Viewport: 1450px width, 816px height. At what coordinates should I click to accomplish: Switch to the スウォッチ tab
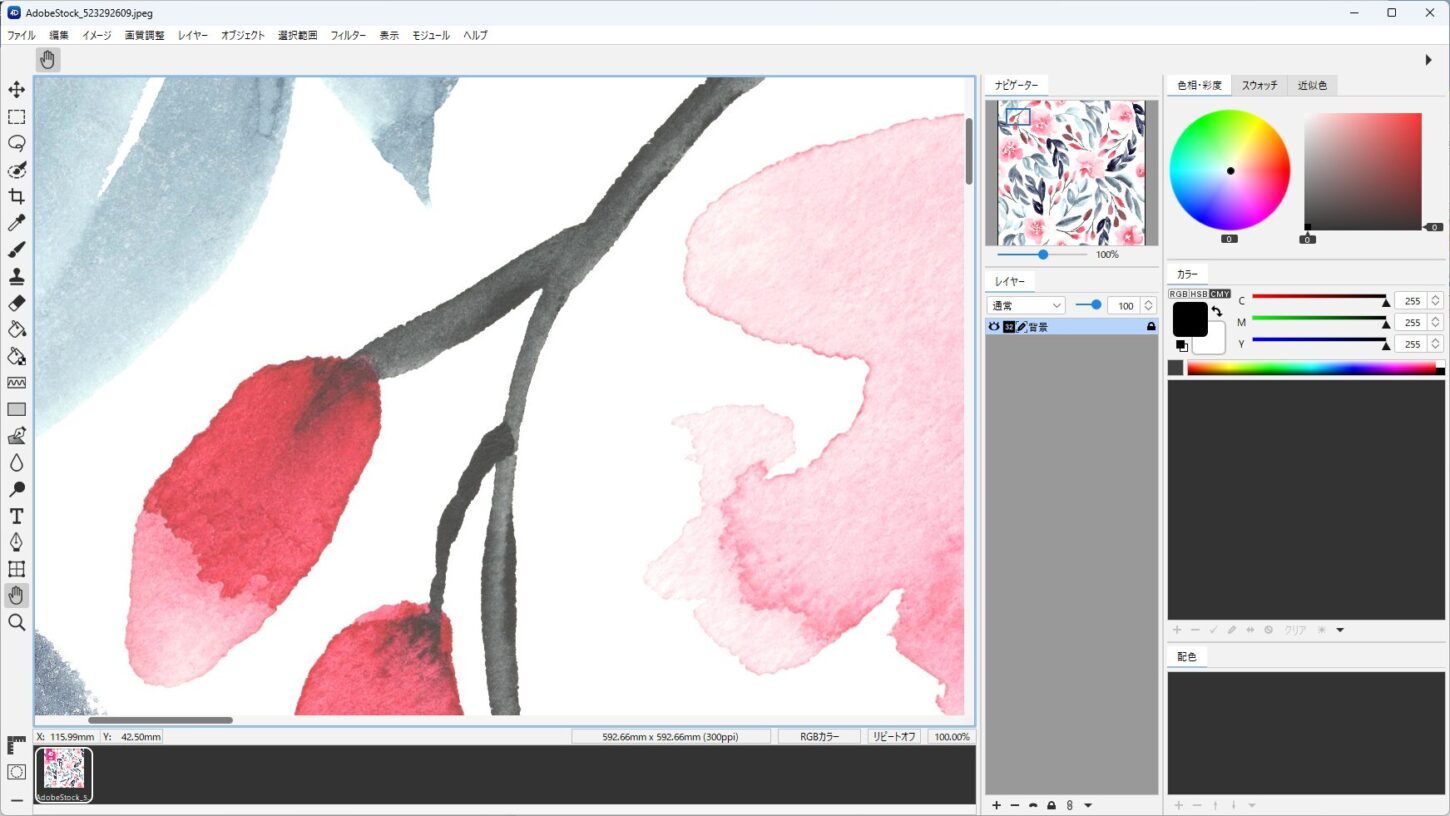[1259, 86]
